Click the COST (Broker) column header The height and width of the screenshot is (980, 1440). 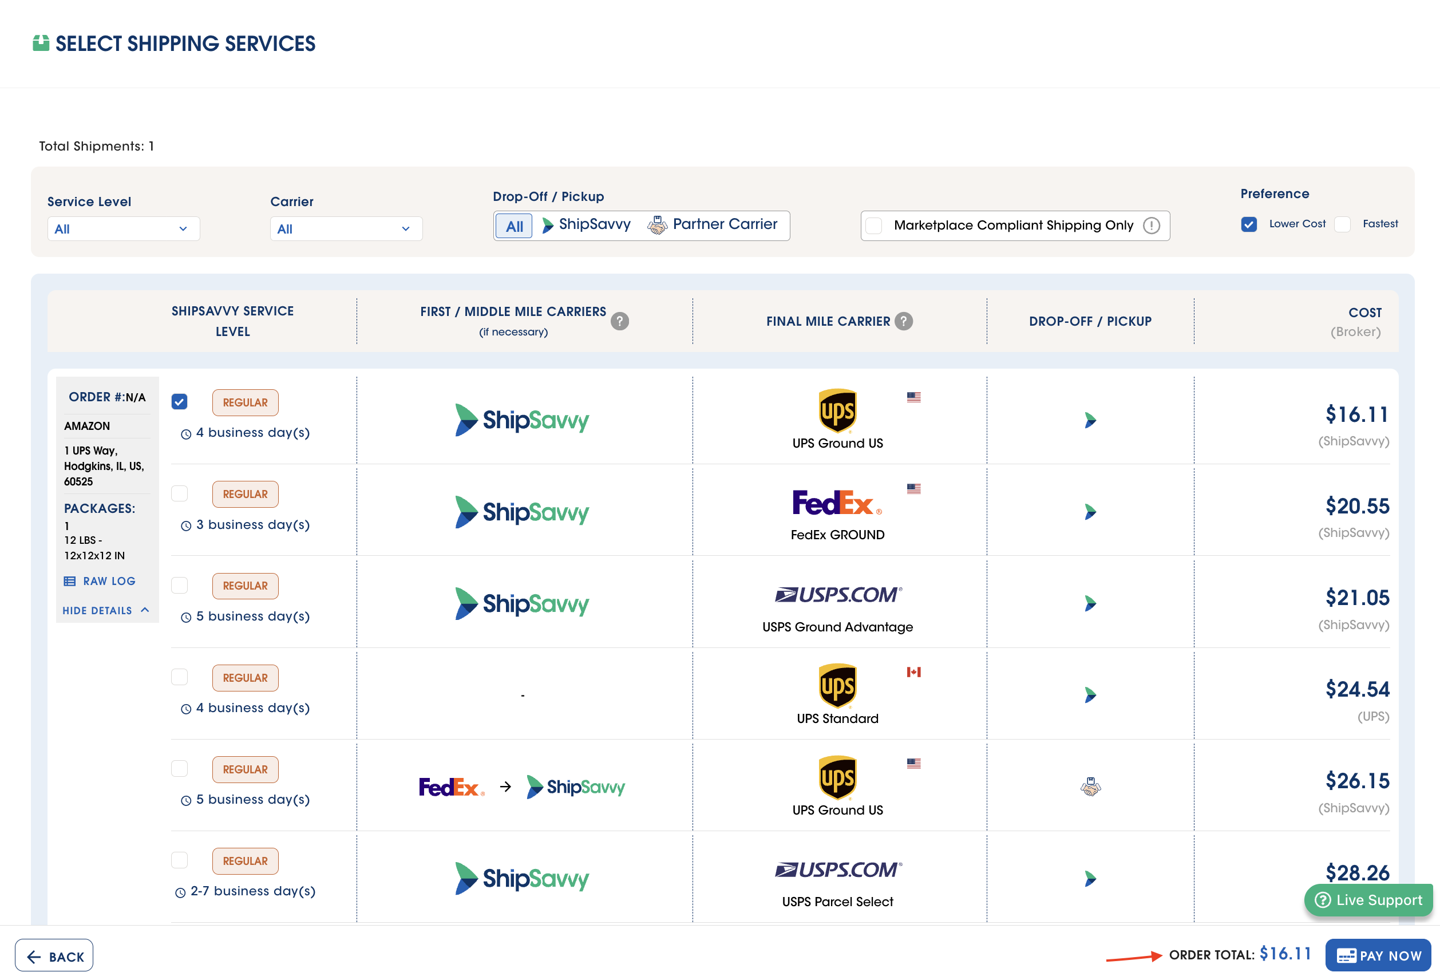pos(1356,322)
